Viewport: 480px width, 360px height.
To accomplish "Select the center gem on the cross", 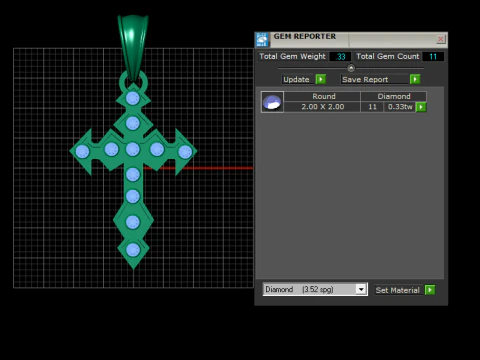I will [133, 150].
